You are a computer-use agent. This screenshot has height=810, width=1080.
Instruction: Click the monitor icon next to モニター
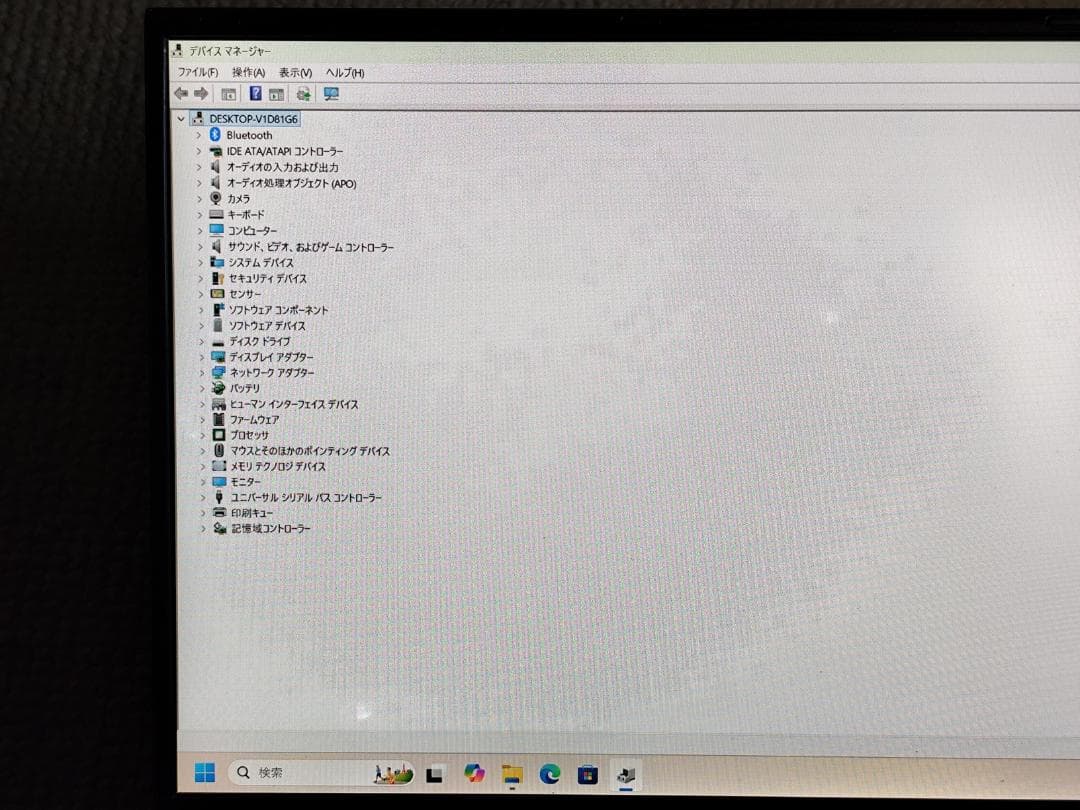tap(218, 481)
